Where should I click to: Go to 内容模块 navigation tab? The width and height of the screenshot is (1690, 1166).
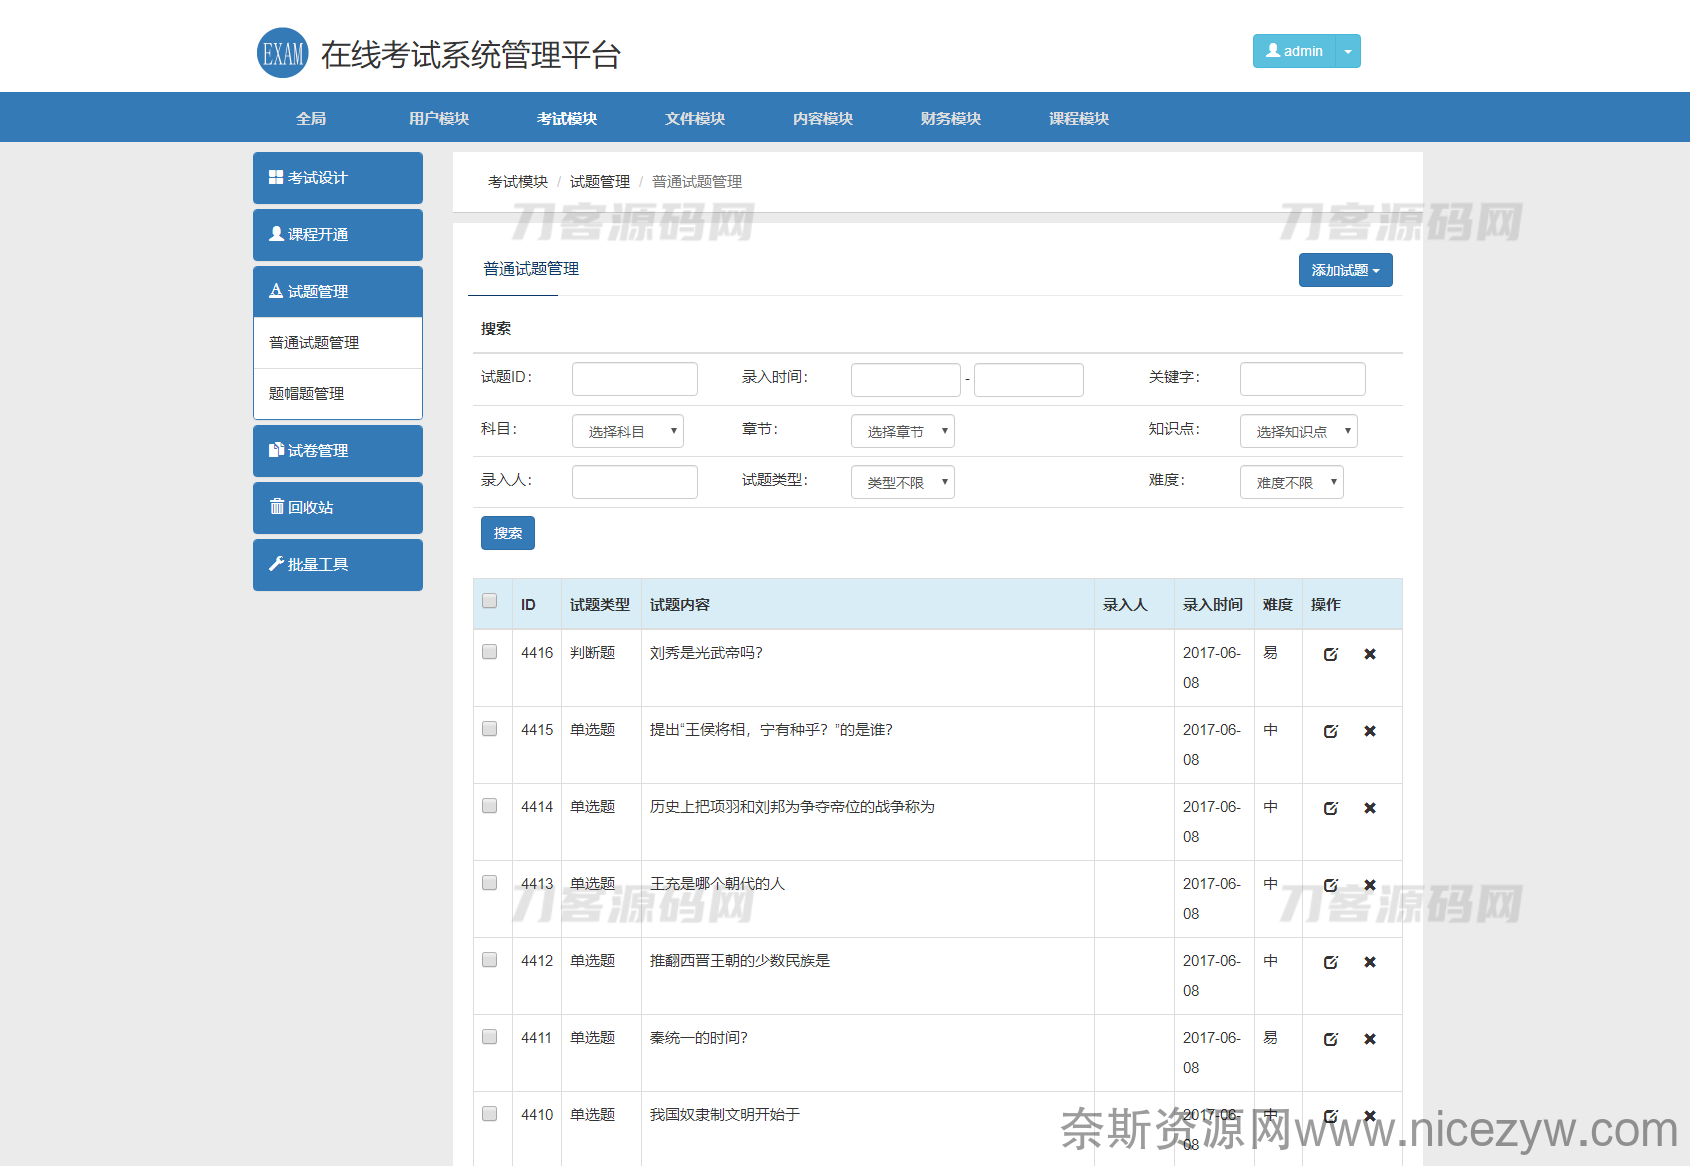[823, 118]
